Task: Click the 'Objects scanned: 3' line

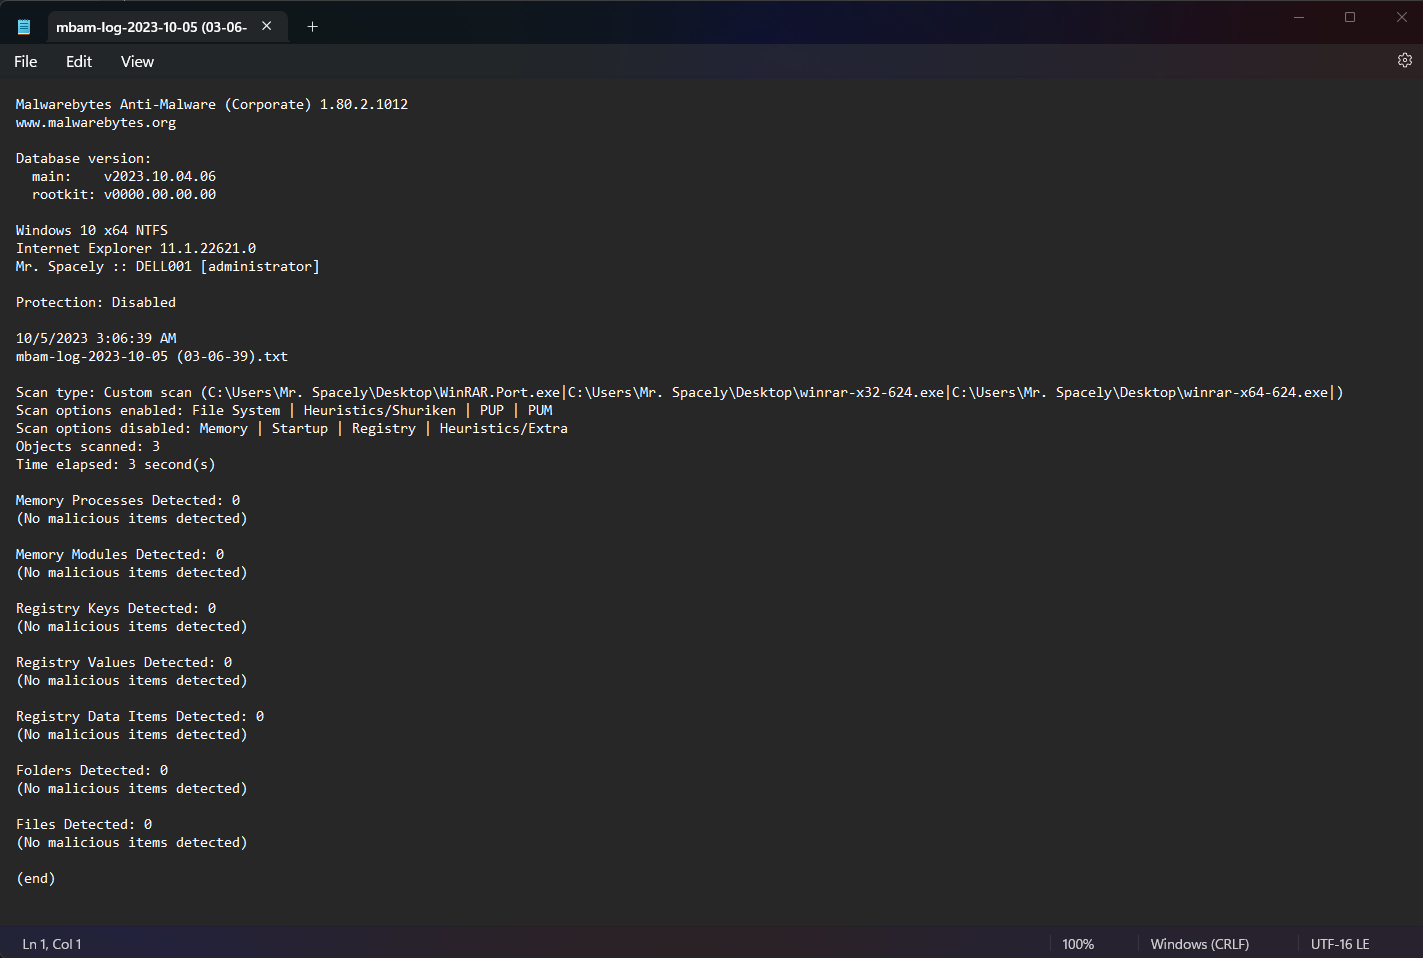Action: (88, 446)
